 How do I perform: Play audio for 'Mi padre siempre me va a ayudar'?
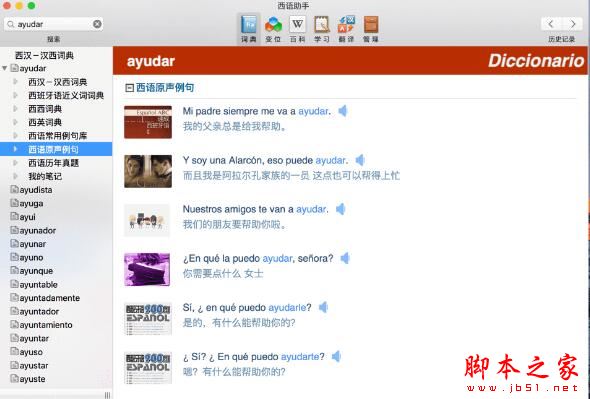tap(343, 111)
